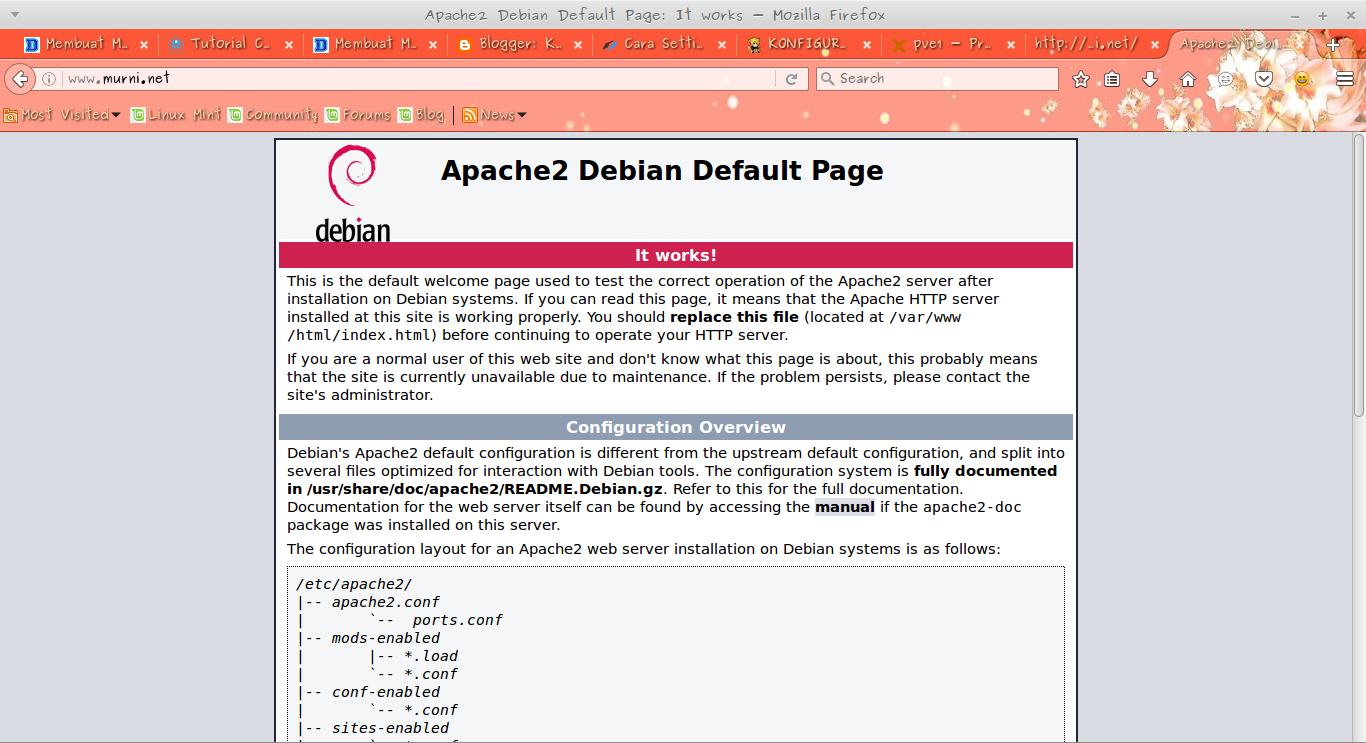Close the Firefox window

point(1349,15)
